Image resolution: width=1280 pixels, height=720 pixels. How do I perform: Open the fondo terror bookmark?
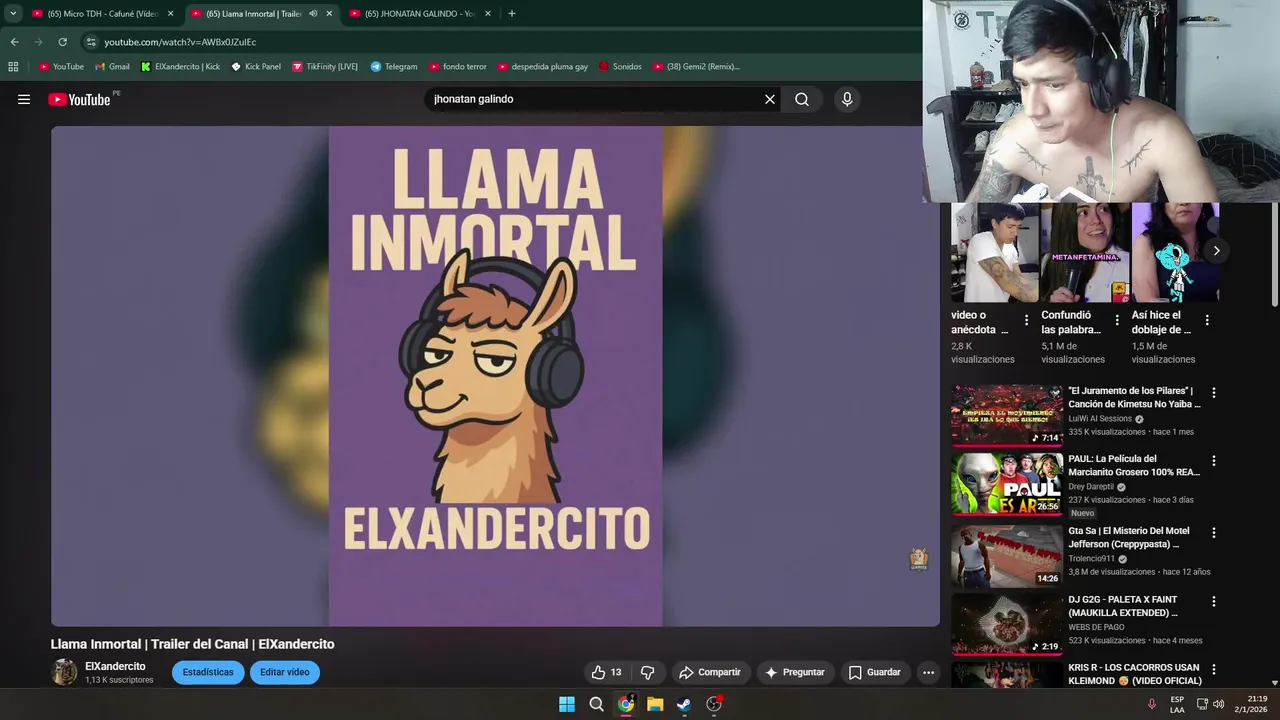pos(458,66)
